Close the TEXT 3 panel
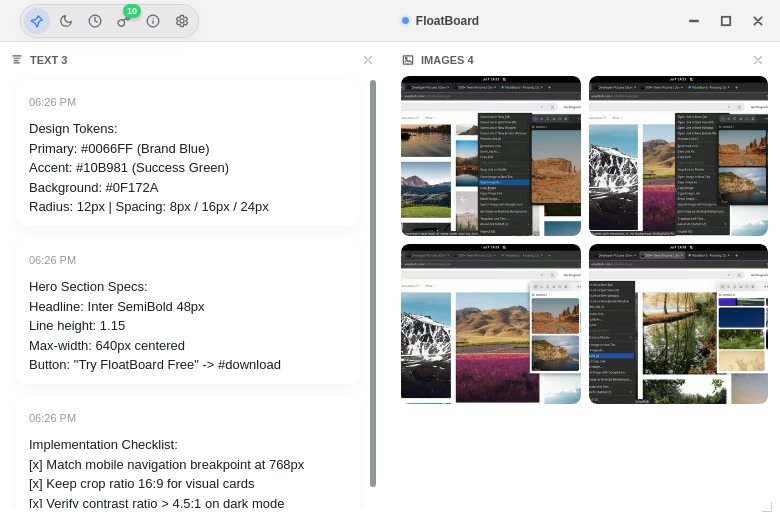Image resolution: width=780 pixels, height=520 pixels. pyautogui.click(x=368, y=60)
